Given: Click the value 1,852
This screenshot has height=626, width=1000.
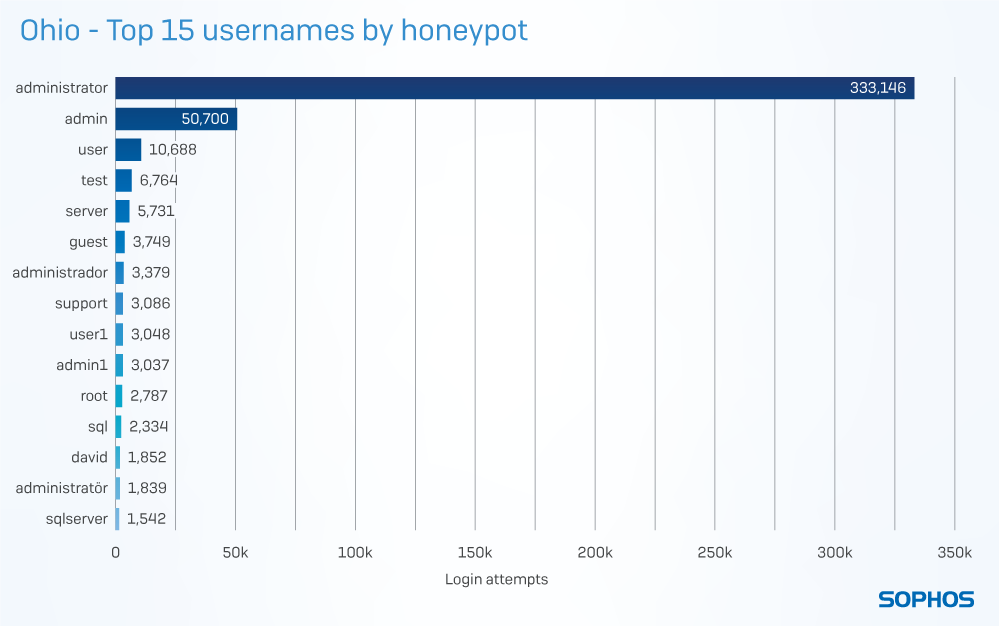Looking at the screenshot, I should 147,457.
